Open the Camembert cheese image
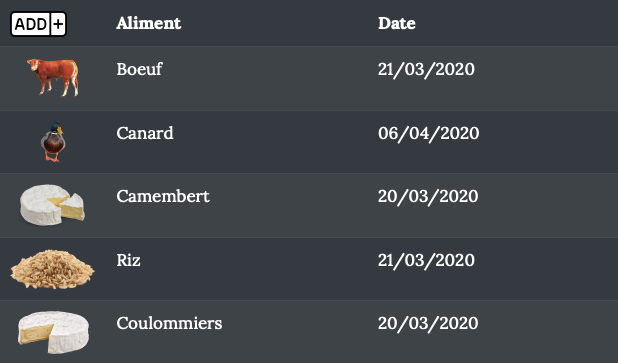The image size is (618, 363). [x=52, y=205]
